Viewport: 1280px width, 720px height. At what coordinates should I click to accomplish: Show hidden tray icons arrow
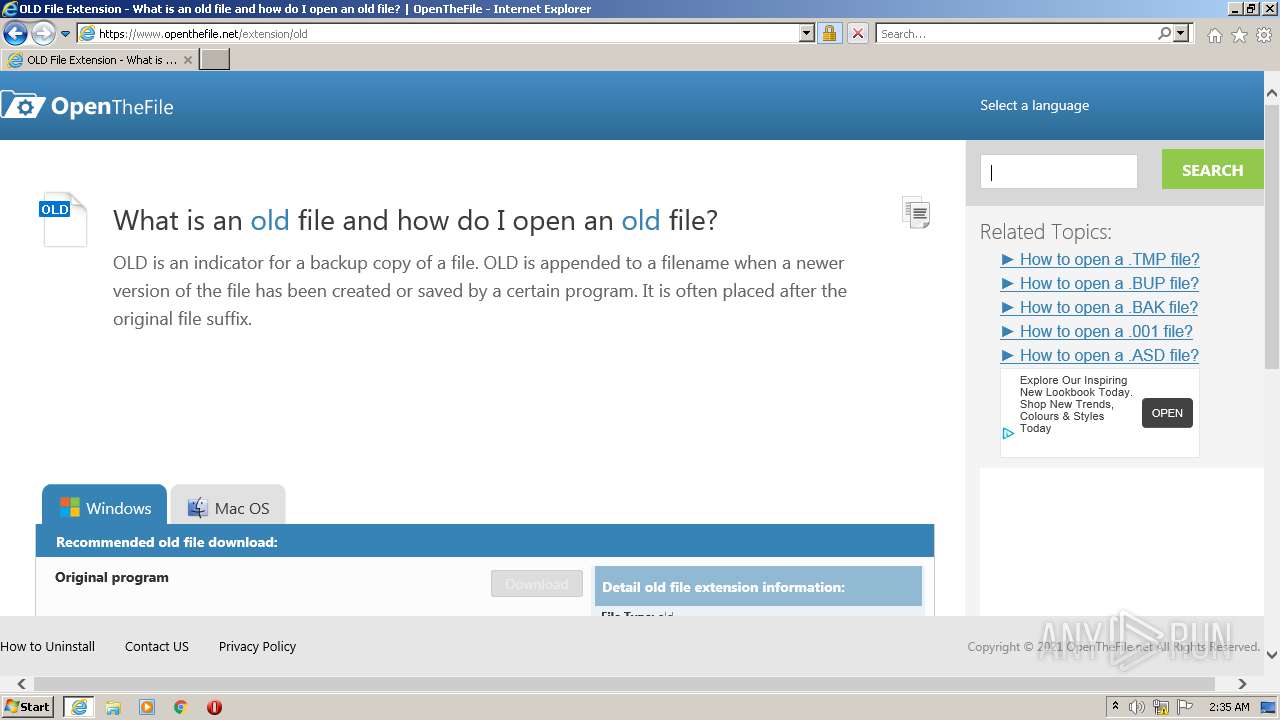point(1115,707)
